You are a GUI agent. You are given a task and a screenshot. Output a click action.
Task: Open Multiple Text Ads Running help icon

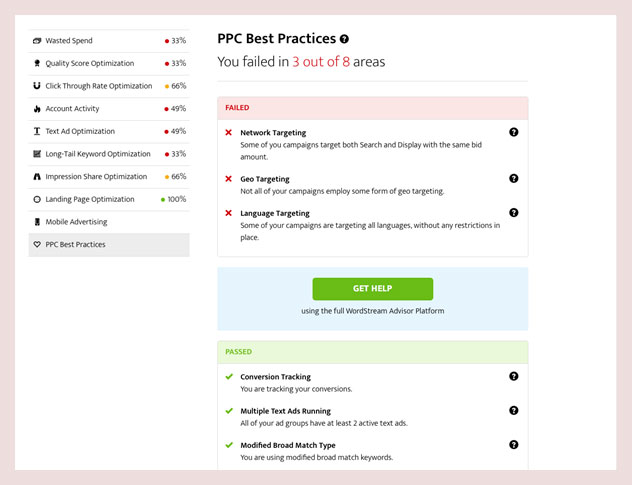(514, 410)
